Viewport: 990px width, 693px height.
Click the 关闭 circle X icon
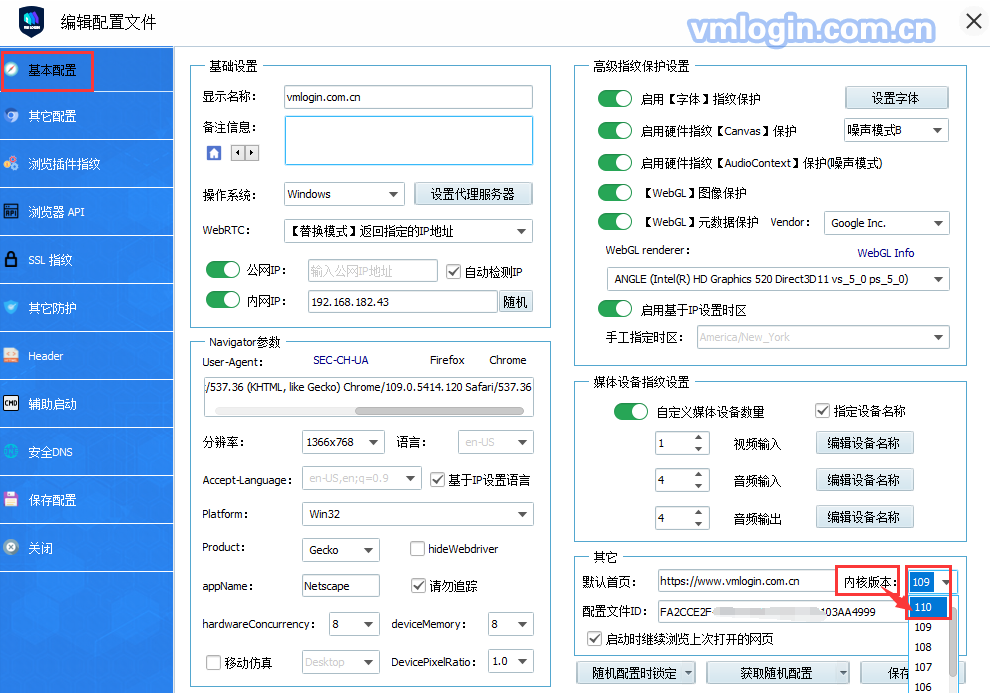coord(11,547)
